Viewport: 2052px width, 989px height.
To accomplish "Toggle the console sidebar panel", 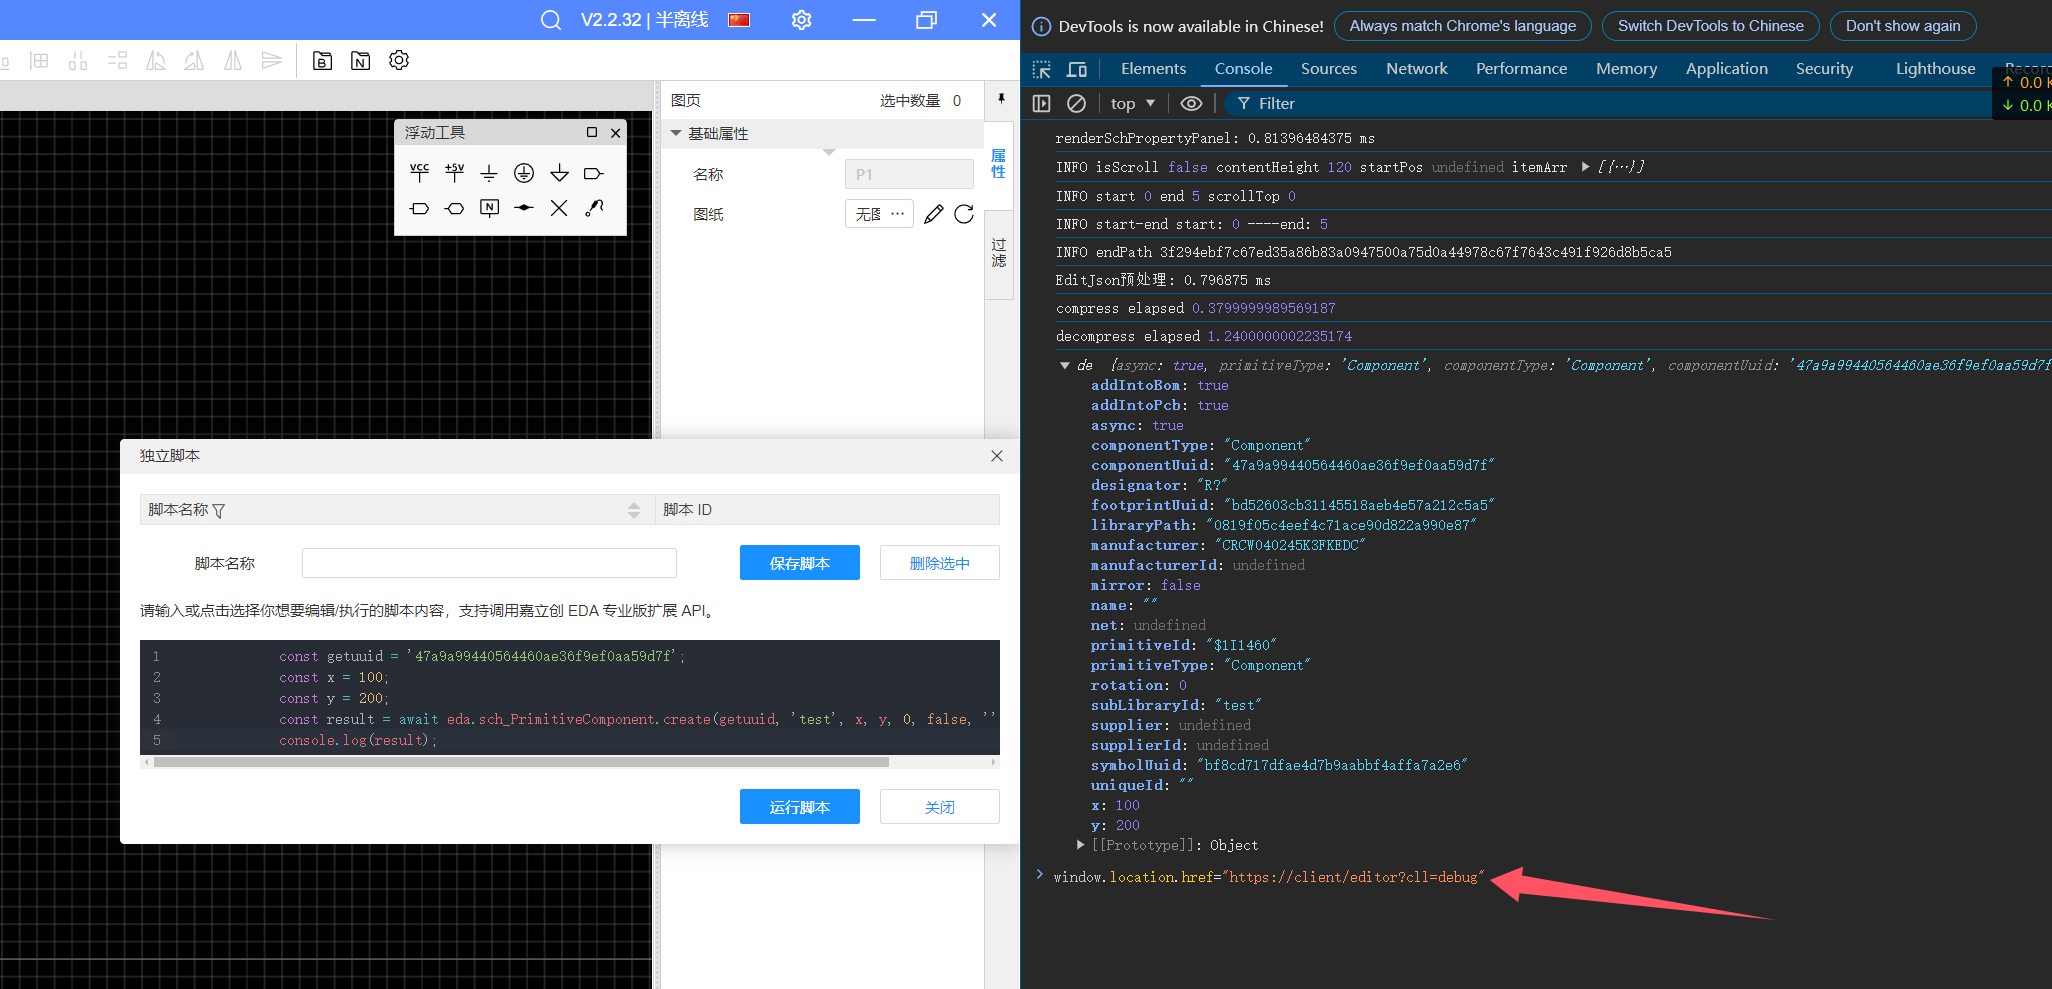I will coord(1041,103).
